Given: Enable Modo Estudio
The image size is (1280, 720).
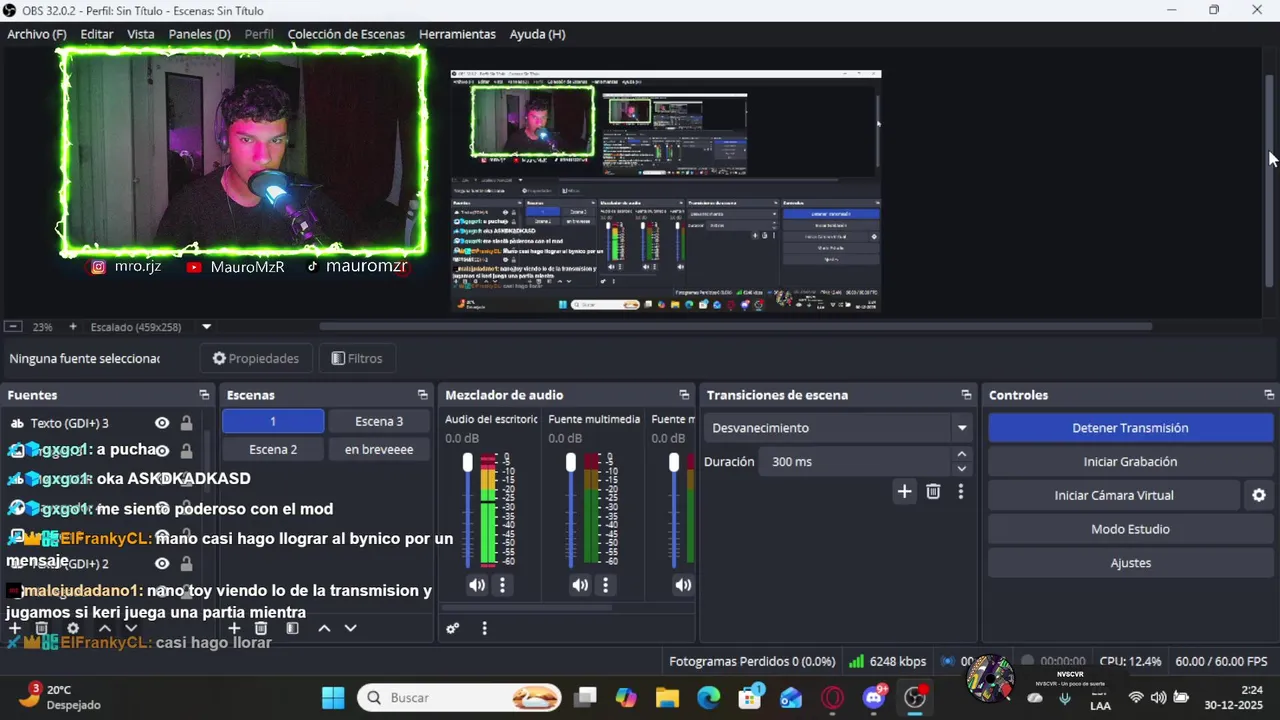Looking at the screenshot, I should click(1130, 529).
